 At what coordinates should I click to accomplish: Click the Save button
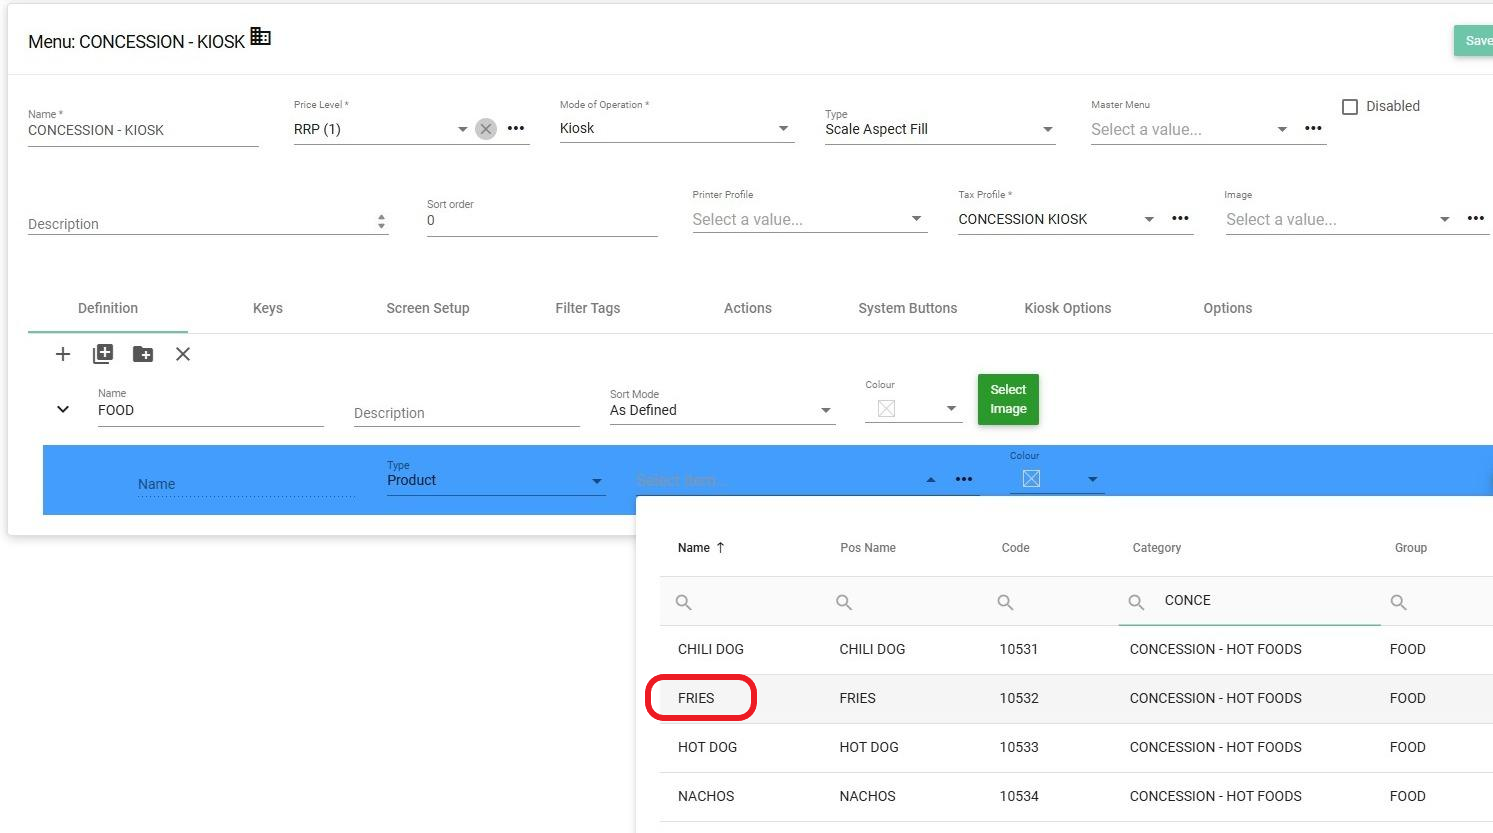[x=1474, y=41]
